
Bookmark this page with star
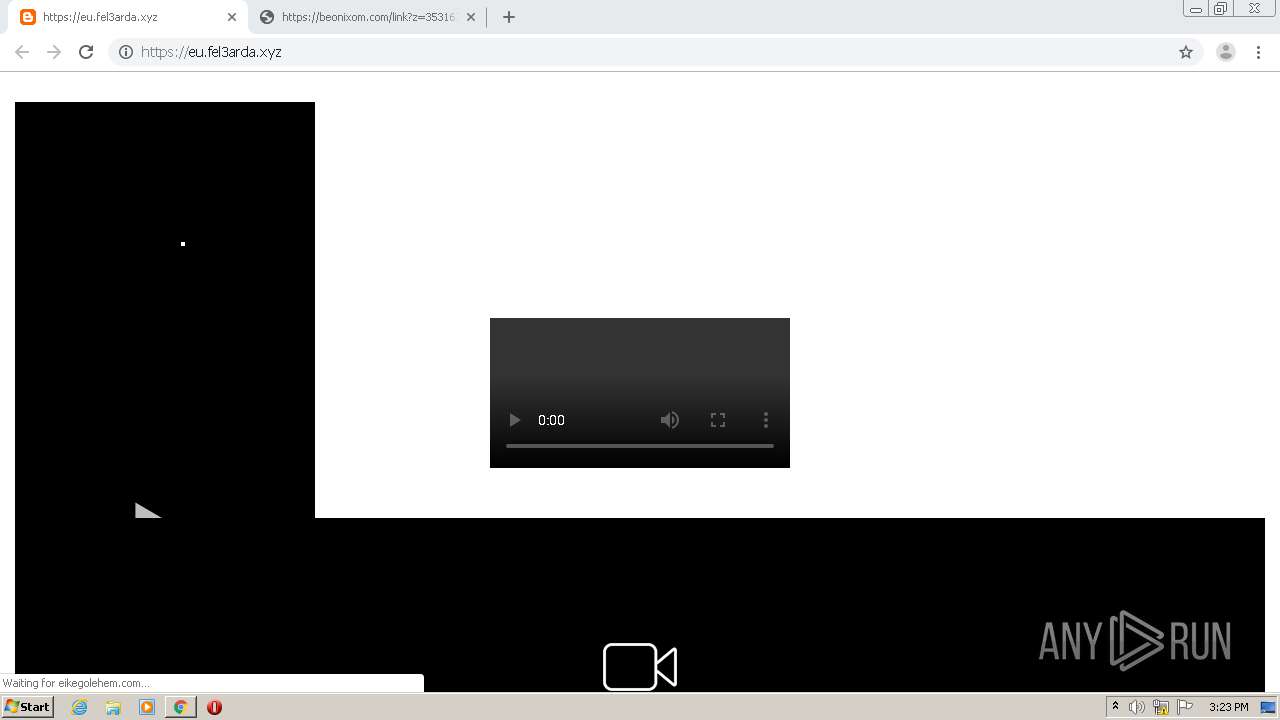1186,52
